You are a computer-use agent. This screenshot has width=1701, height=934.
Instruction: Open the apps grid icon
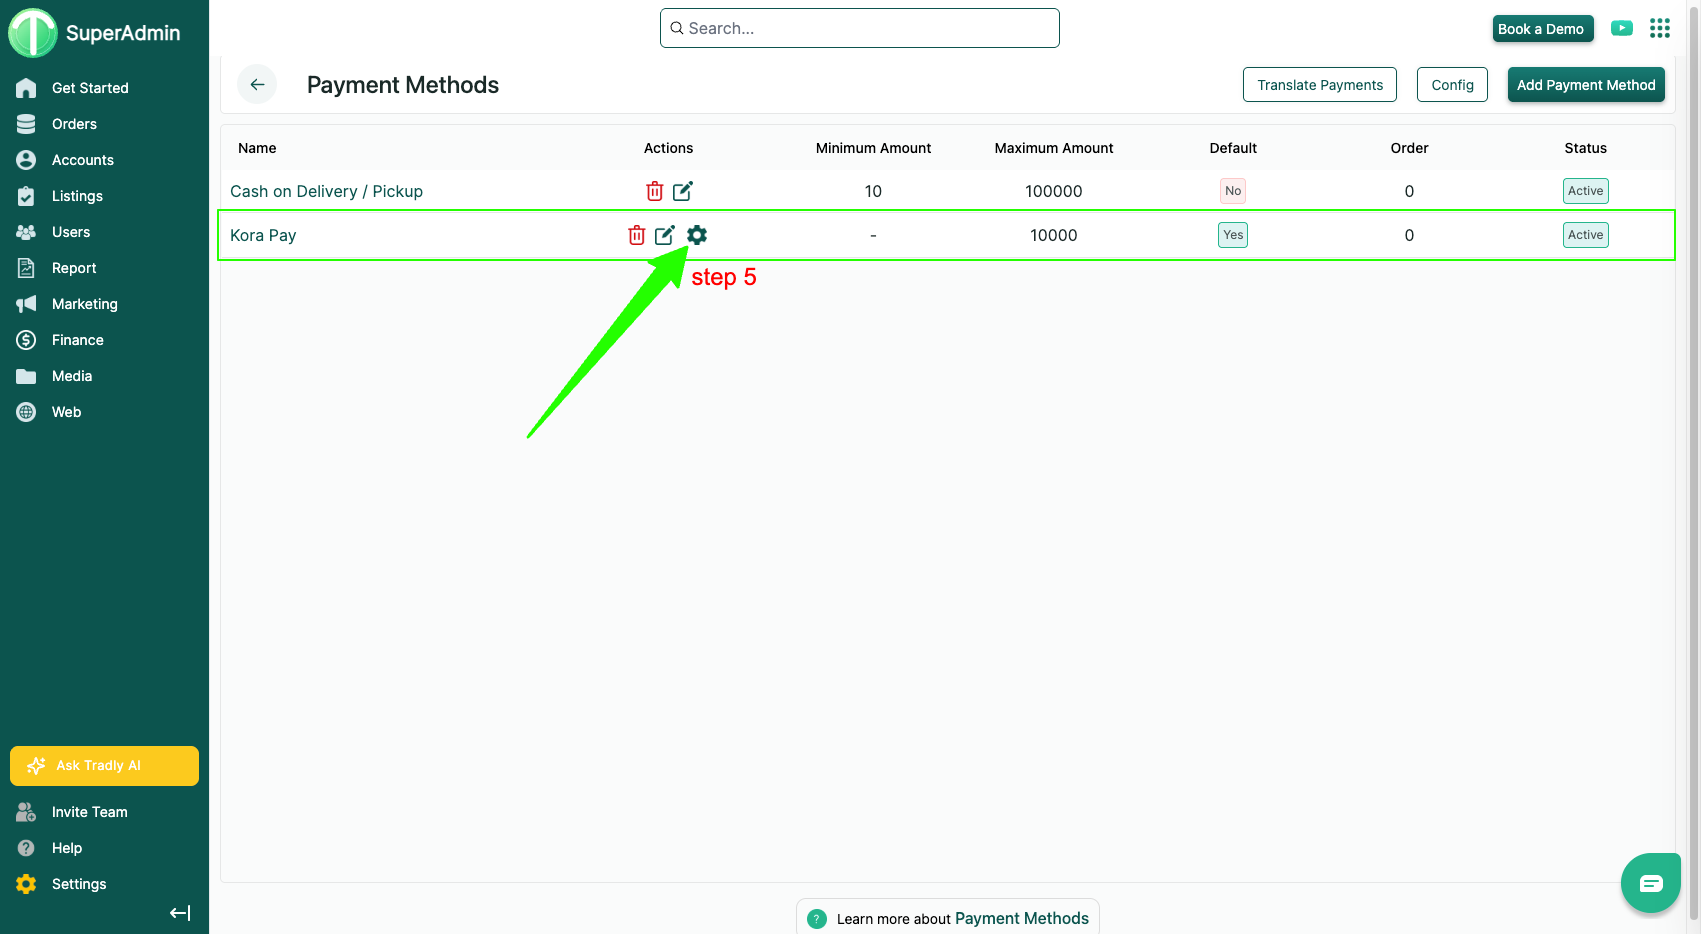click(1660, 28)
